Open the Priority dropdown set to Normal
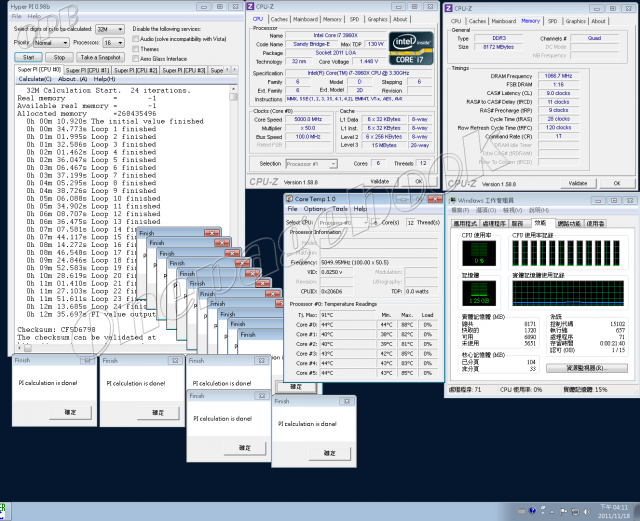The image size is (640, 521). tap(51, 42)
